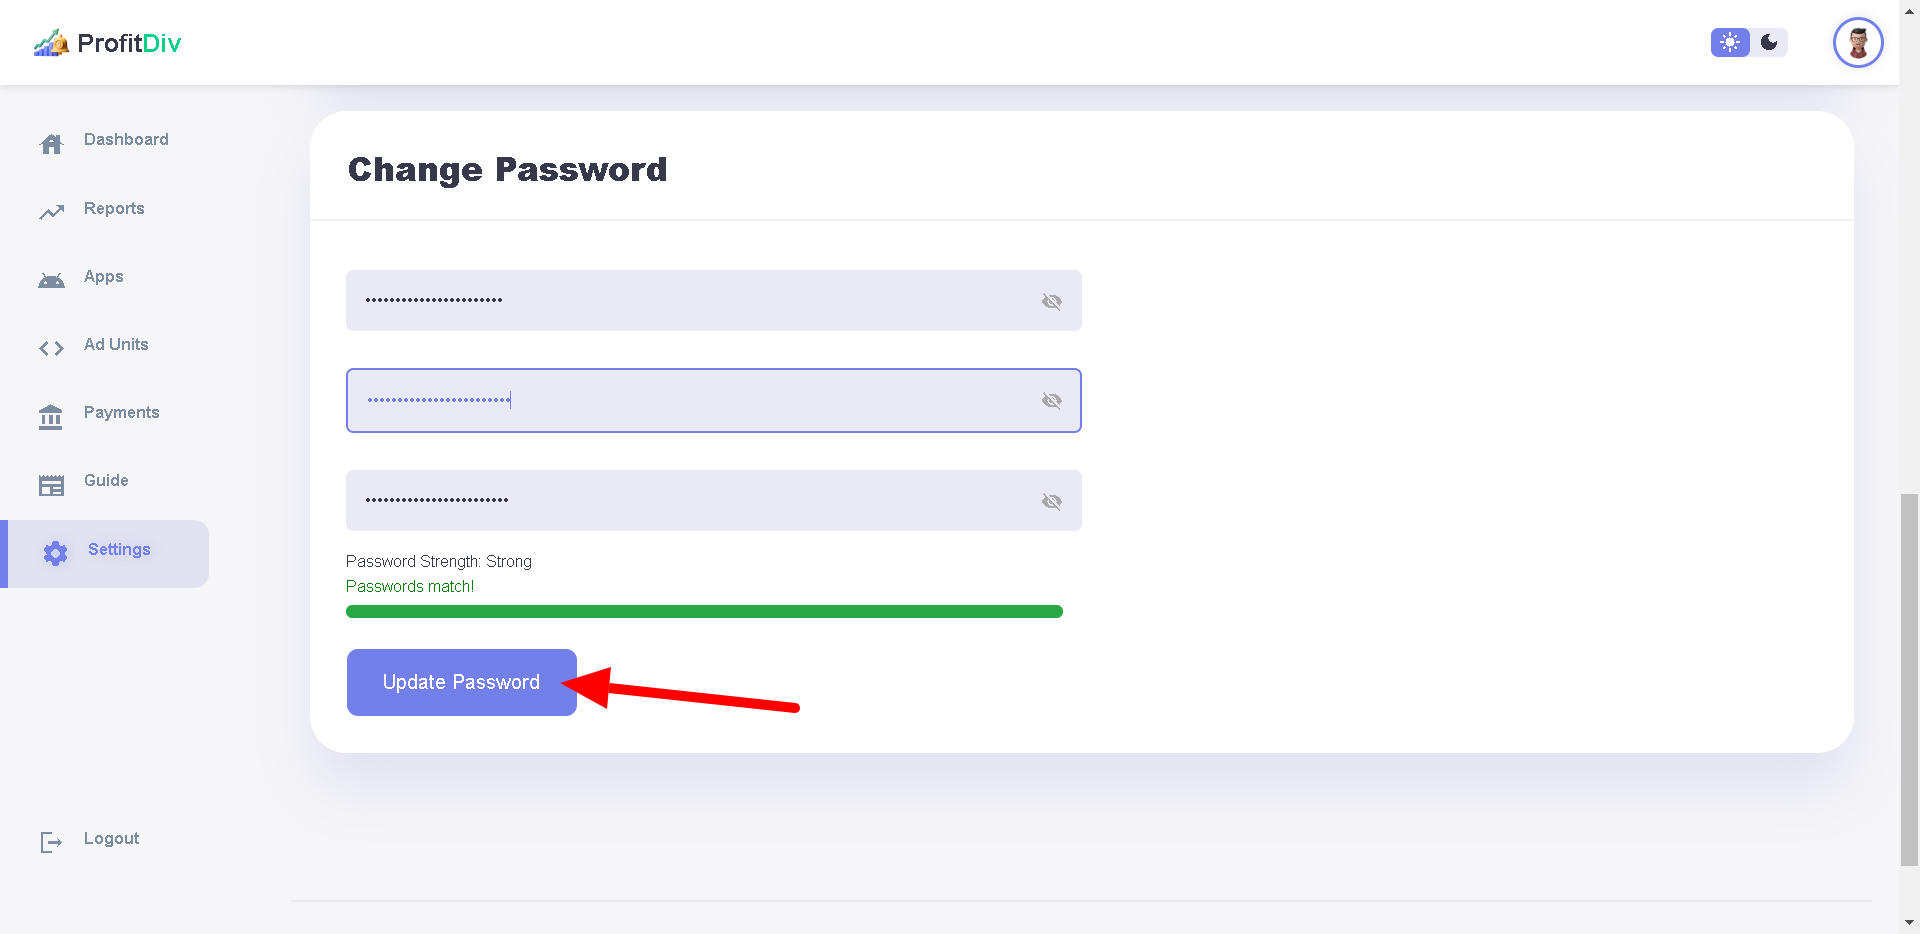Click the Logout exit icon
The width and height of the screenshot is (1920, 934).
[51, 842]
